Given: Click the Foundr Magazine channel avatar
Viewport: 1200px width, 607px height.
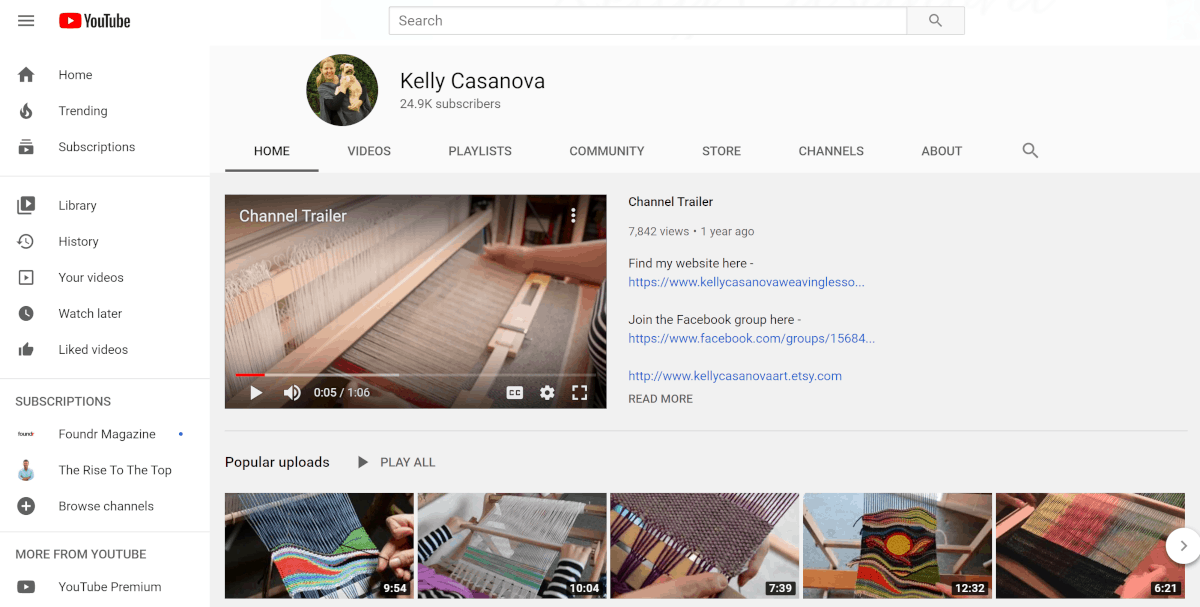Looking at the screenshot, I should [x=26, y=434].
